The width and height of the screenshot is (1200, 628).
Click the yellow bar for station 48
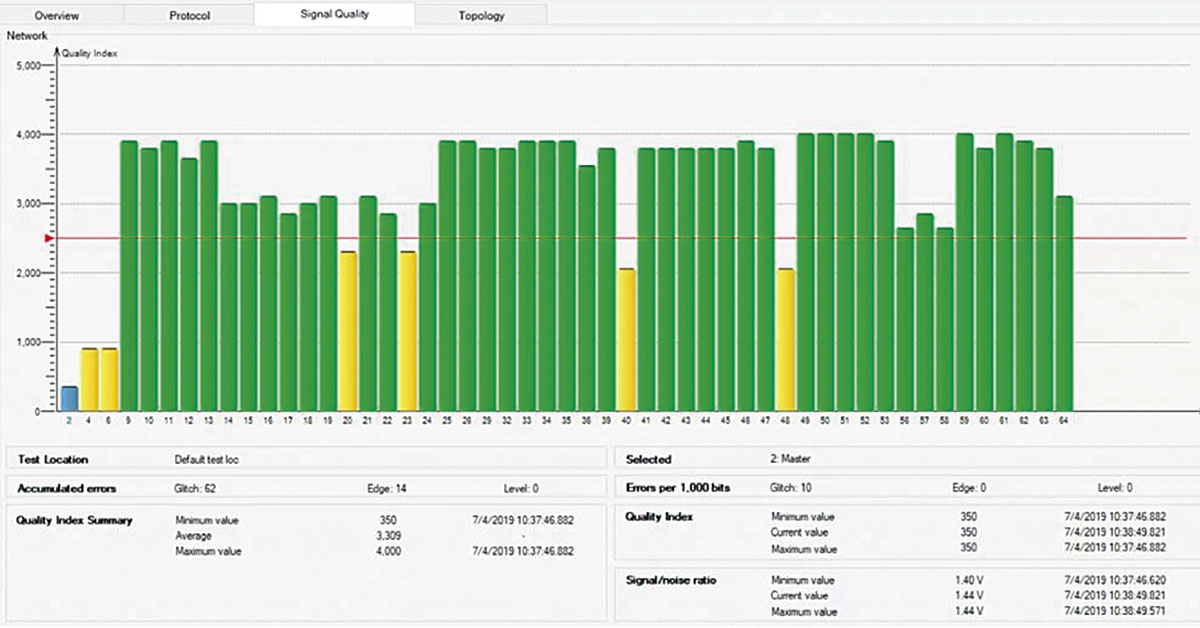785,340
